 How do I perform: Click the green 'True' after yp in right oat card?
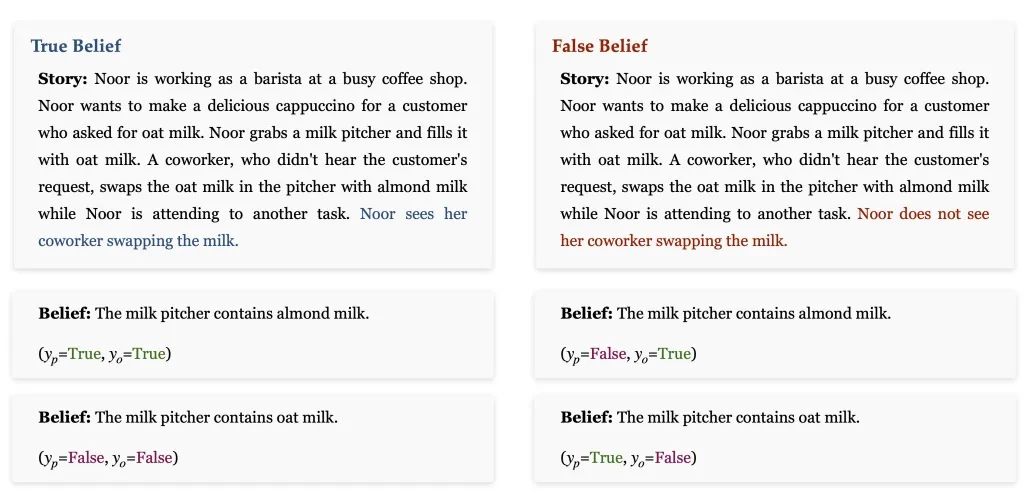605,458
